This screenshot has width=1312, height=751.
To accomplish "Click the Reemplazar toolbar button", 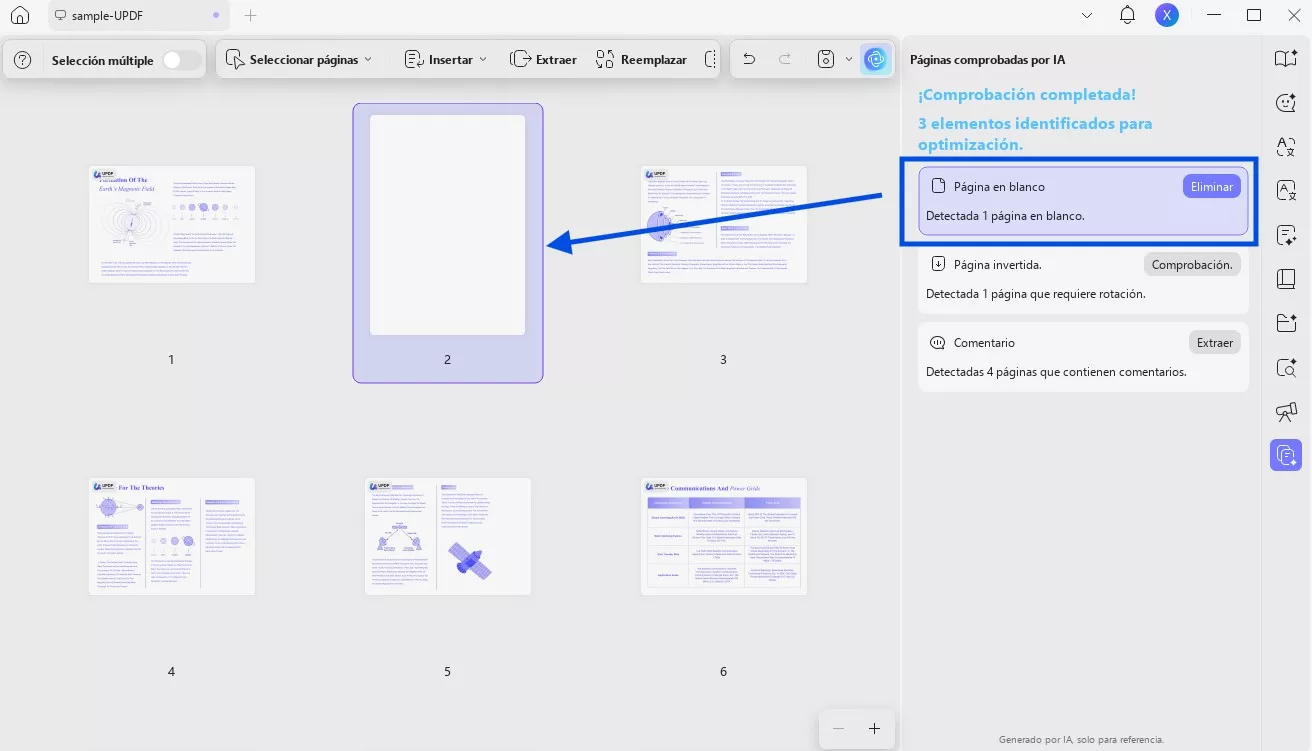I will point(641,60).
